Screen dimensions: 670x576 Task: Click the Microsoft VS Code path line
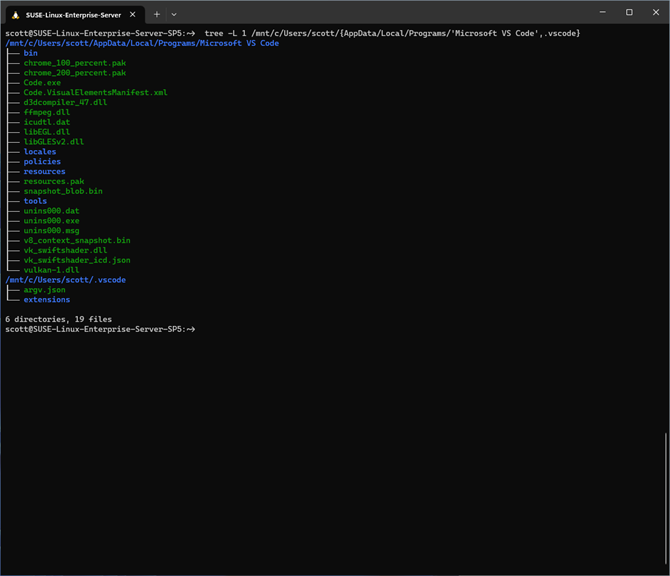coord(142,43)
